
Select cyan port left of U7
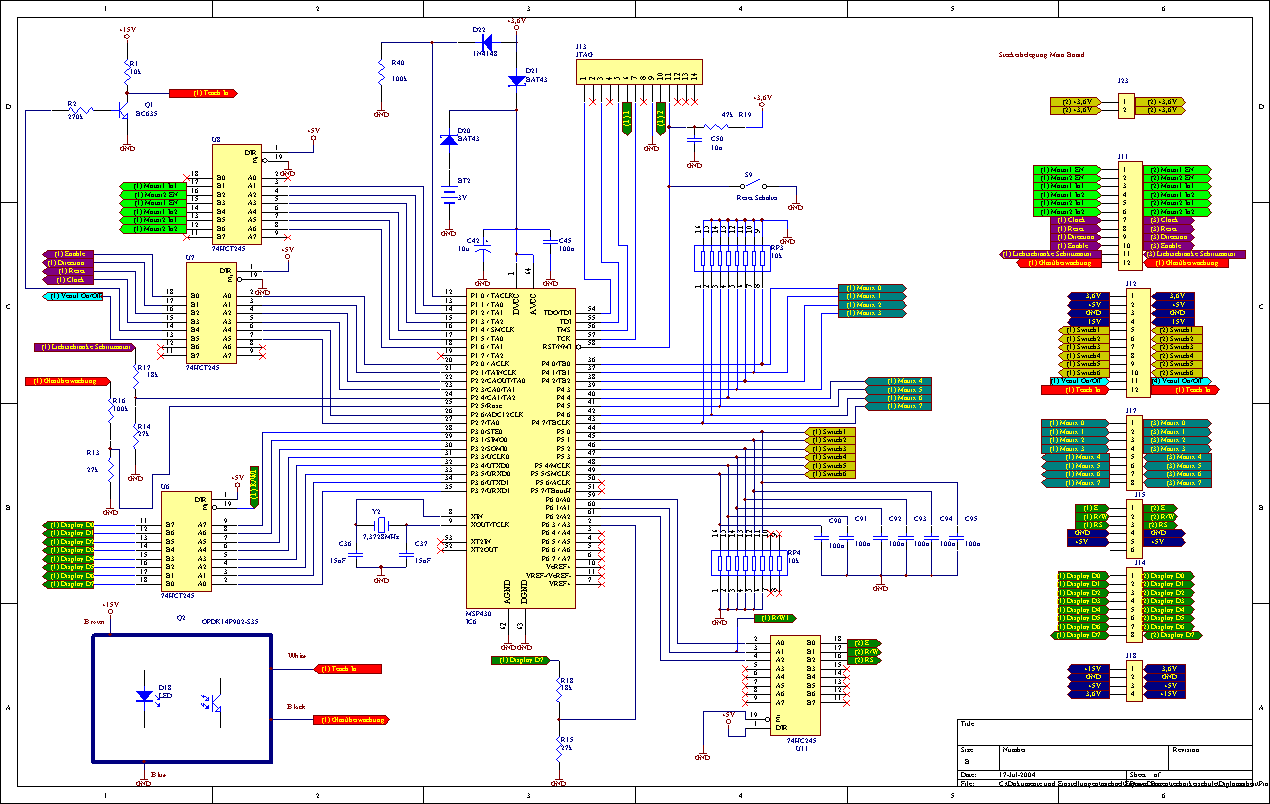[74, 296]
